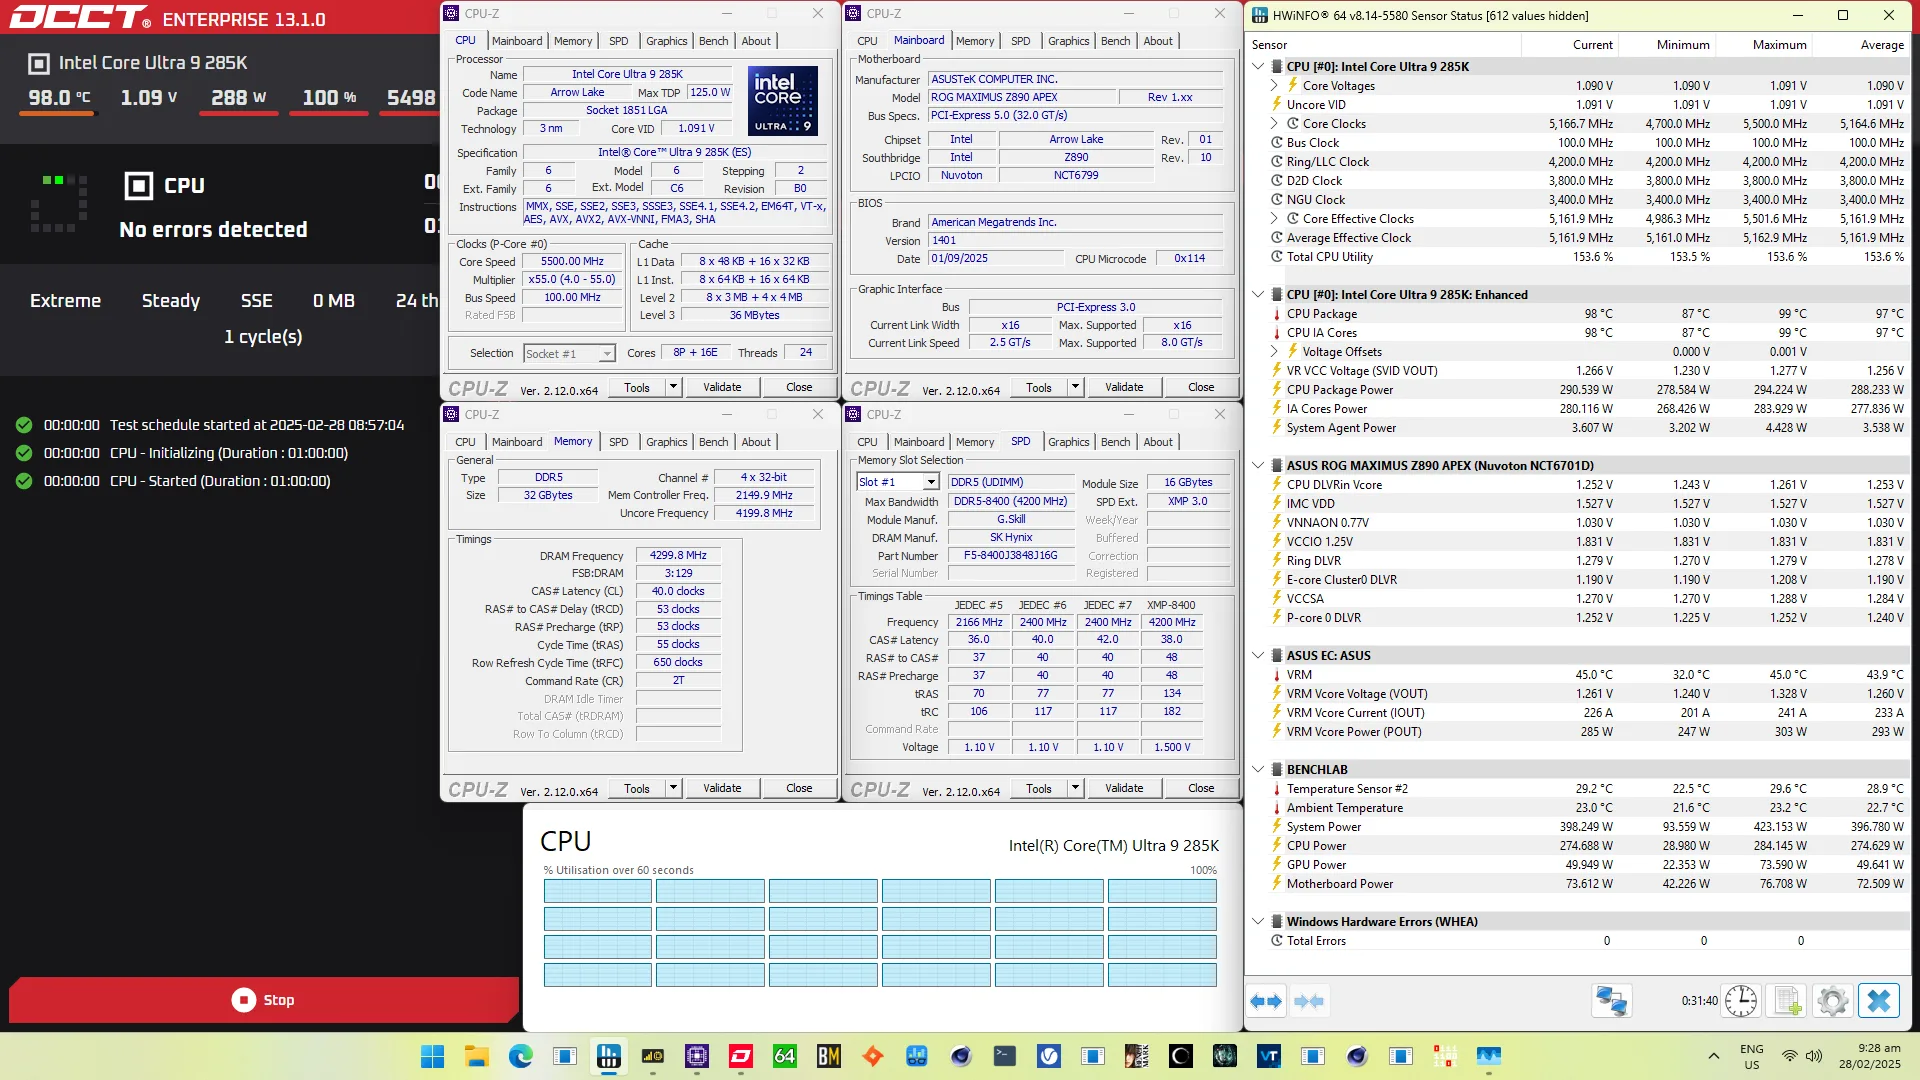Open SPD tab in CPU-Z Processor window
The width and height of the screenshot is (1920, 1080).
(619, 41)
